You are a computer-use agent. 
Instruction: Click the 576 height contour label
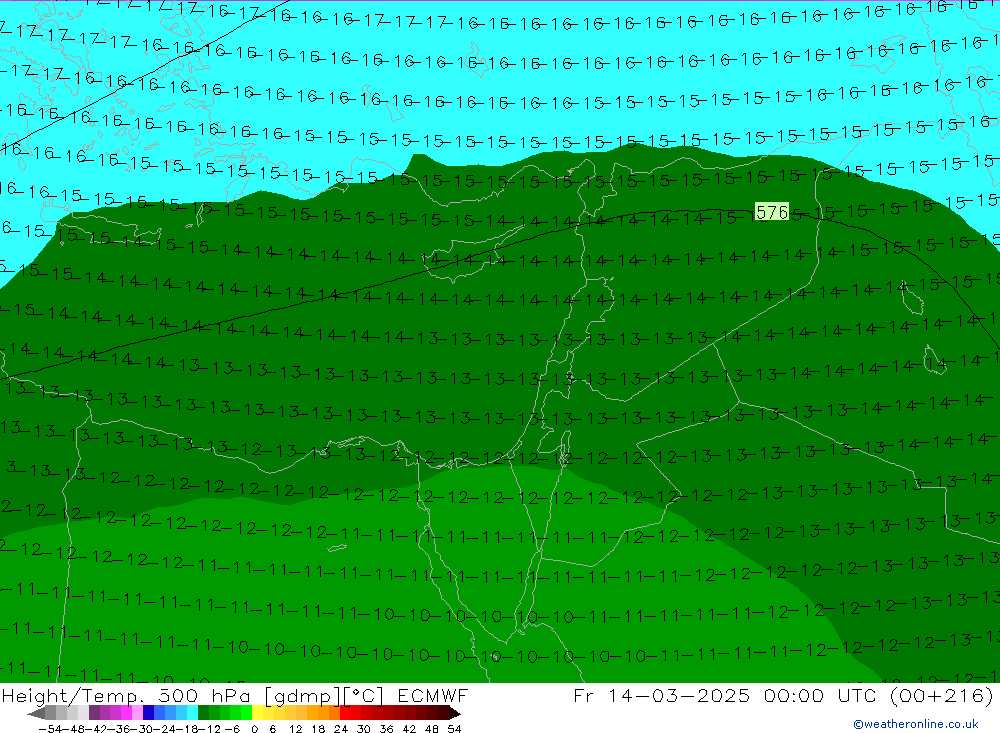tap(772, 212)
